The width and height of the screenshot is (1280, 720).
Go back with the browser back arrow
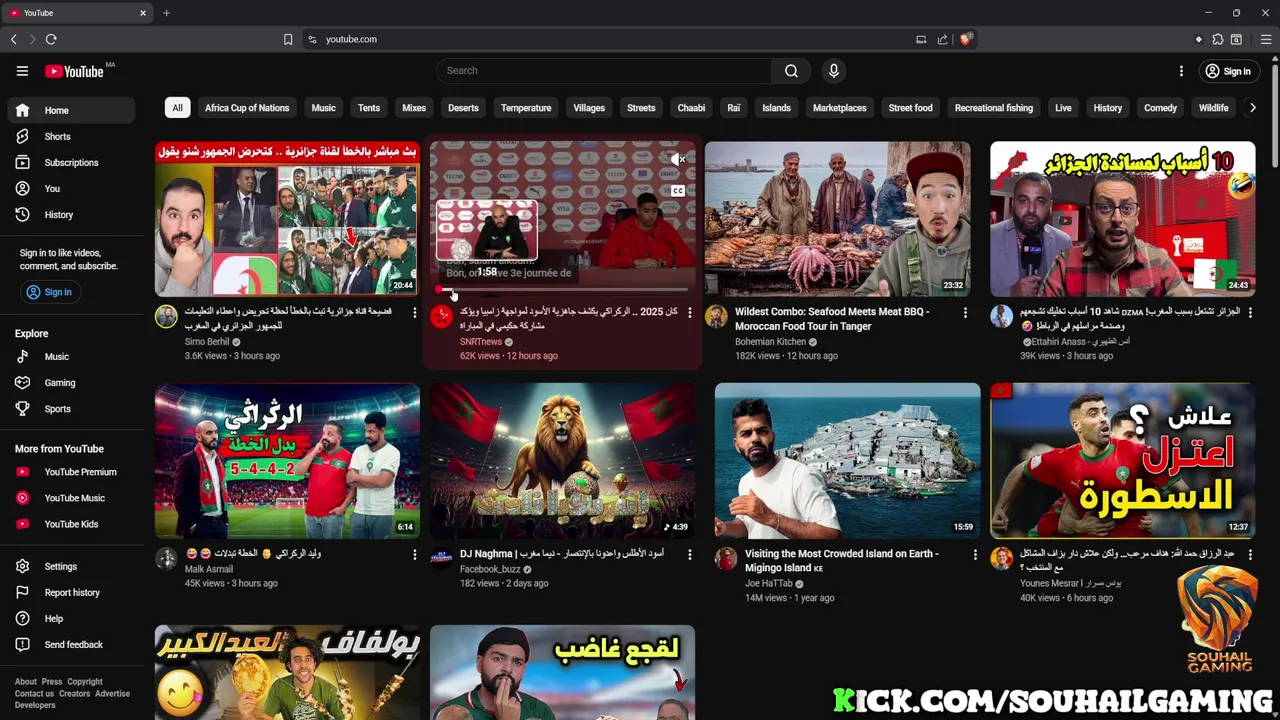(x=14, y=39)
